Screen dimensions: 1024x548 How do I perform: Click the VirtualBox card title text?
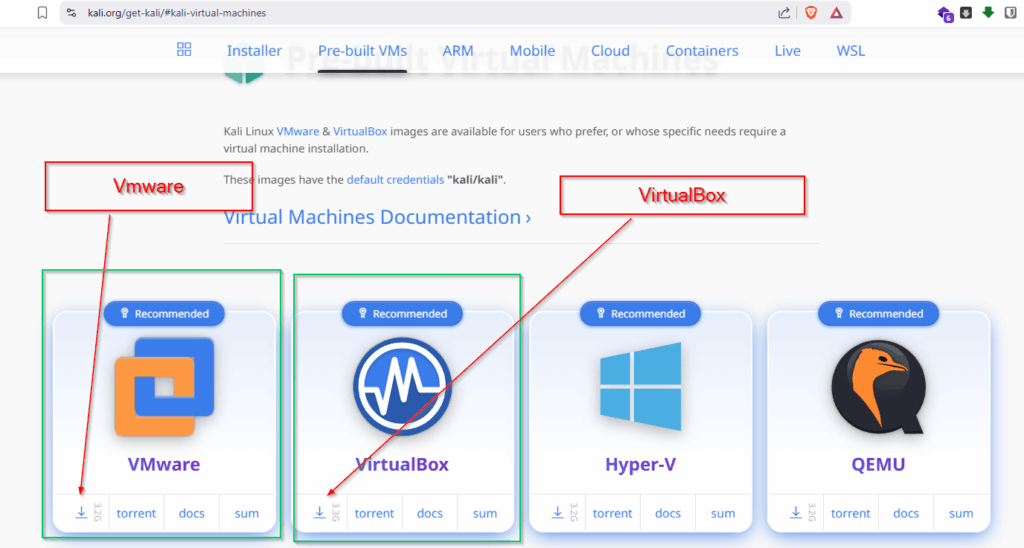[402, 464]
